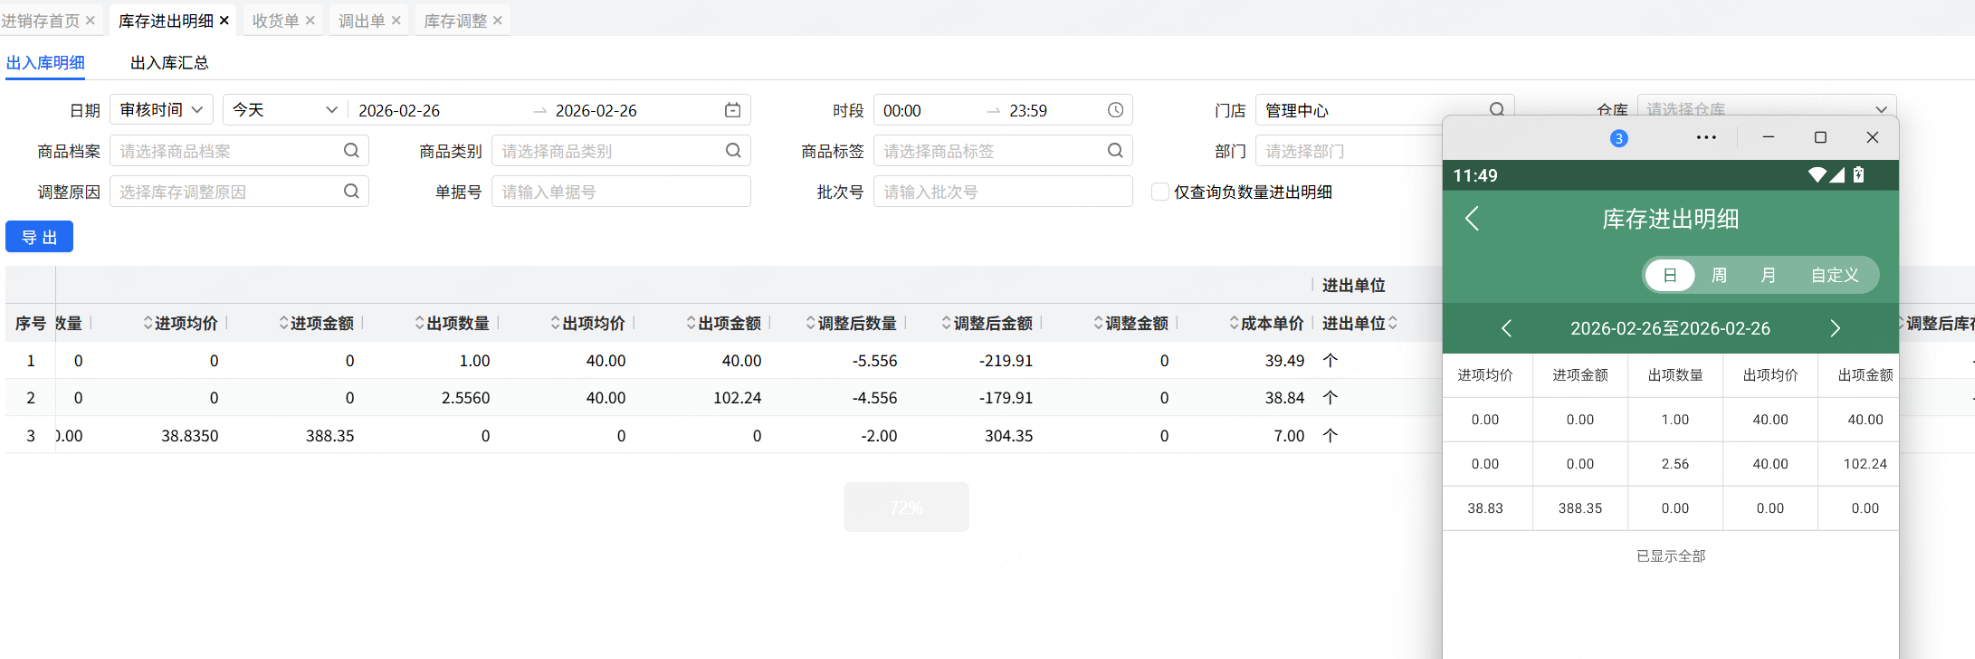1975x659 pixels.
Task: Click blue badge 3 in emulator title bar
Action: point(1619,138)
